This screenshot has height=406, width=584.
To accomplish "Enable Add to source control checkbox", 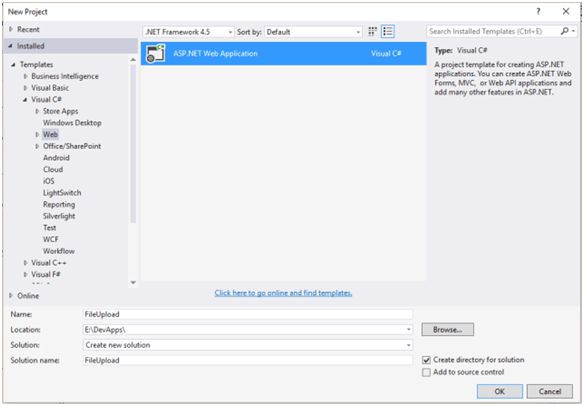I will click(x=426, y=372).
